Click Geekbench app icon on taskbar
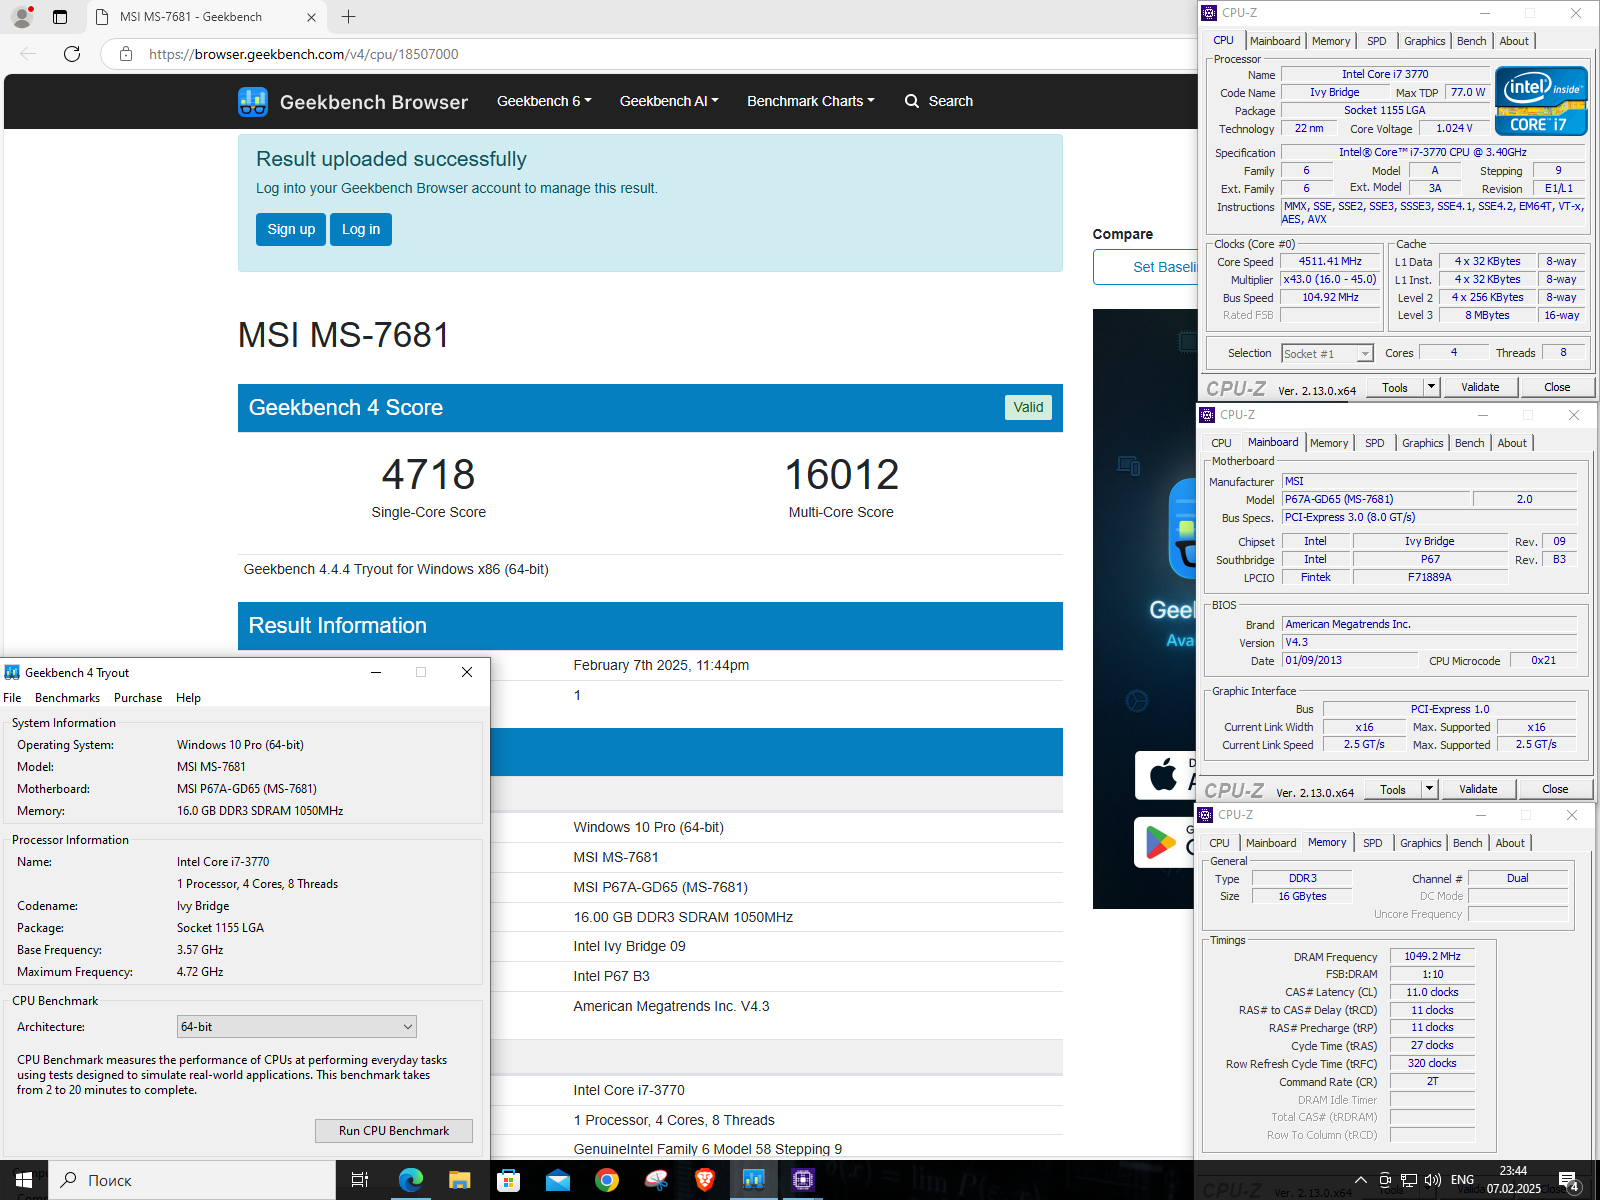The image size is (1600, 1200). (x=754, y=1180)
